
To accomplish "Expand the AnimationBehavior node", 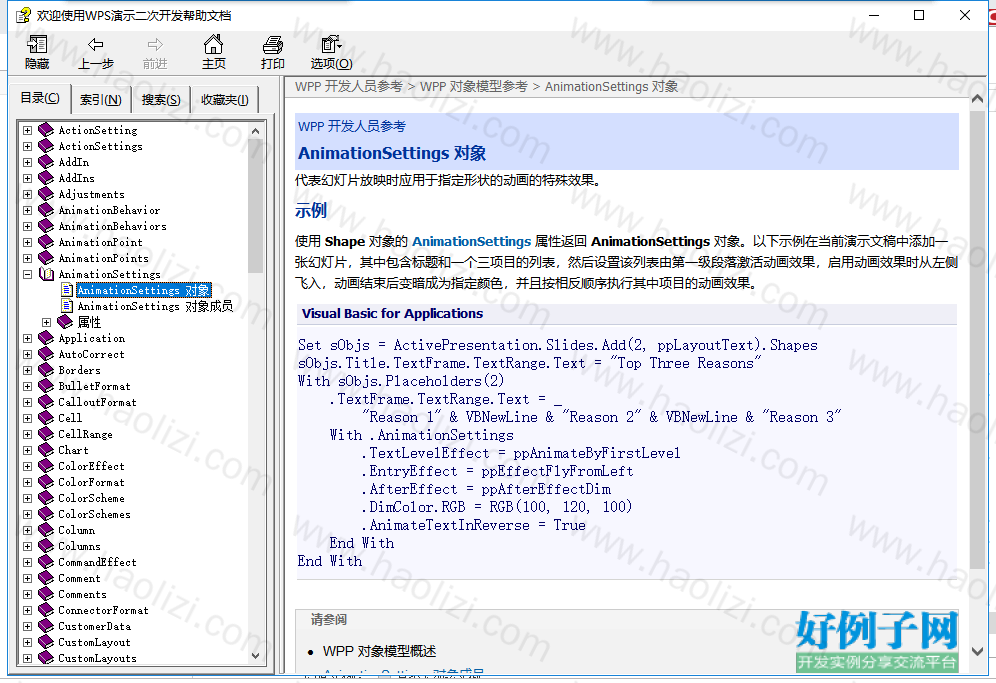I will [x=27, y=210].
